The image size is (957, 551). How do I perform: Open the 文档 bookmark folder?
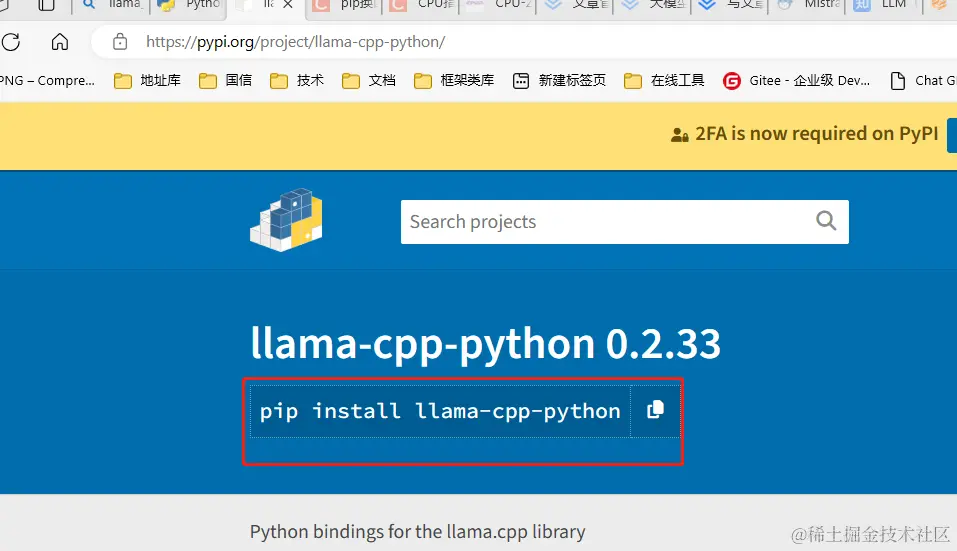tap(369, 81)
